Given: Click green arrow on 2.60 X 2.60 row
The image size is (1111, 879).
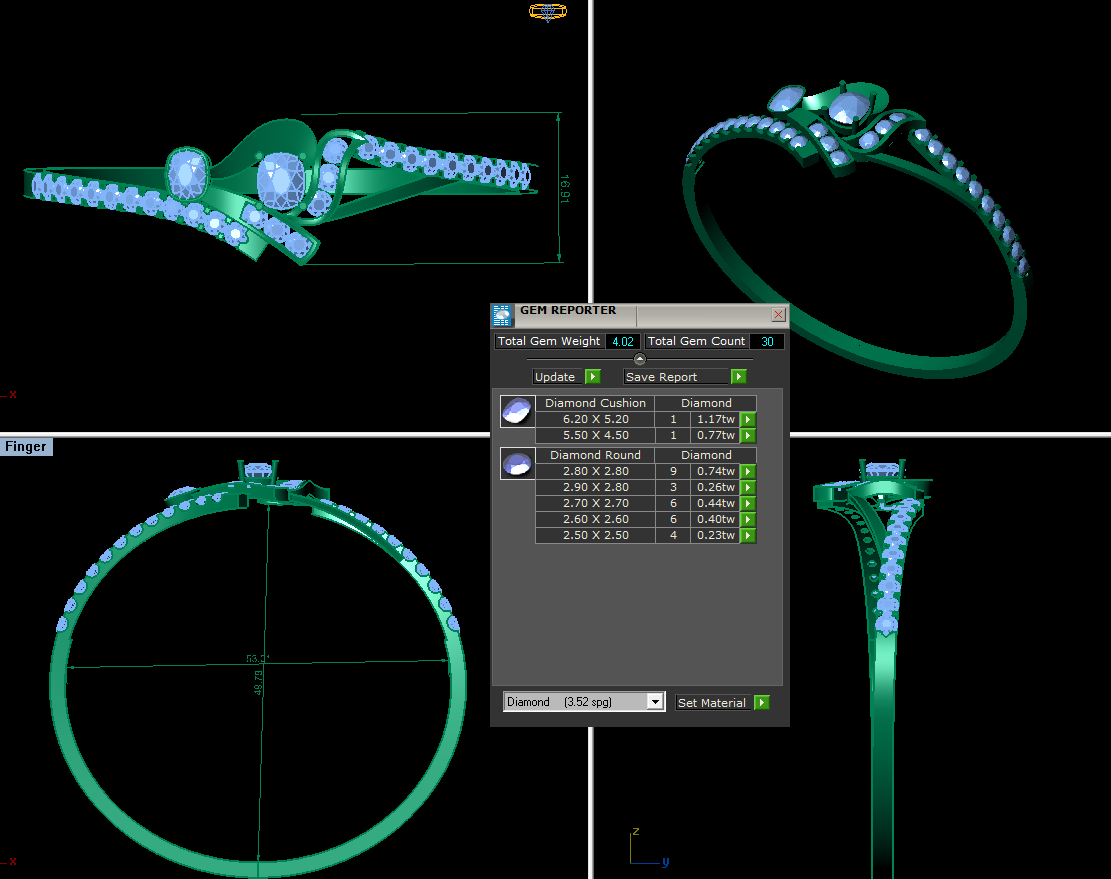Looking at the screenshot, I should click(x=748, y=519).
